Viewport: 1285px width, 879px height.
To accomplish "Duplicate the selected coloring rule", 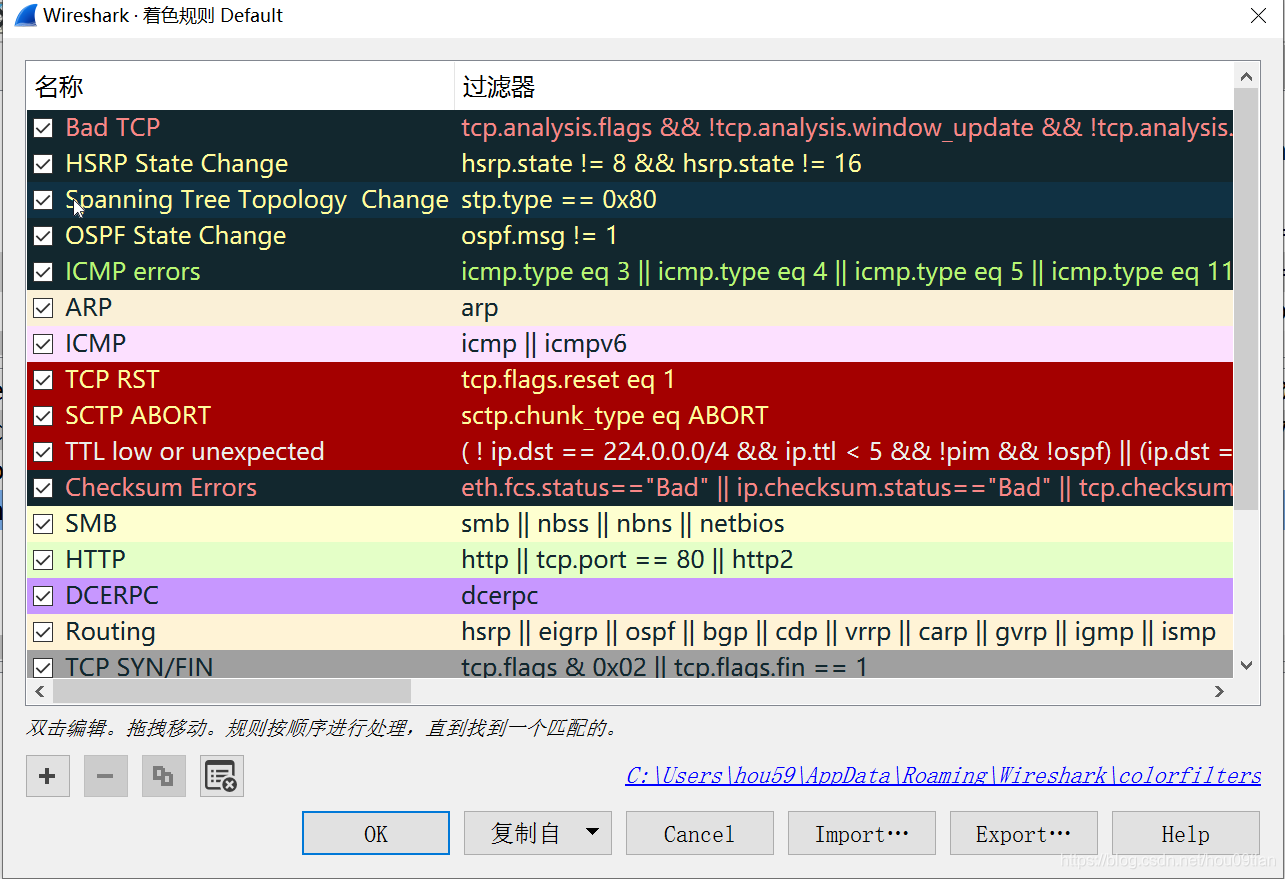I will [163, 776].
